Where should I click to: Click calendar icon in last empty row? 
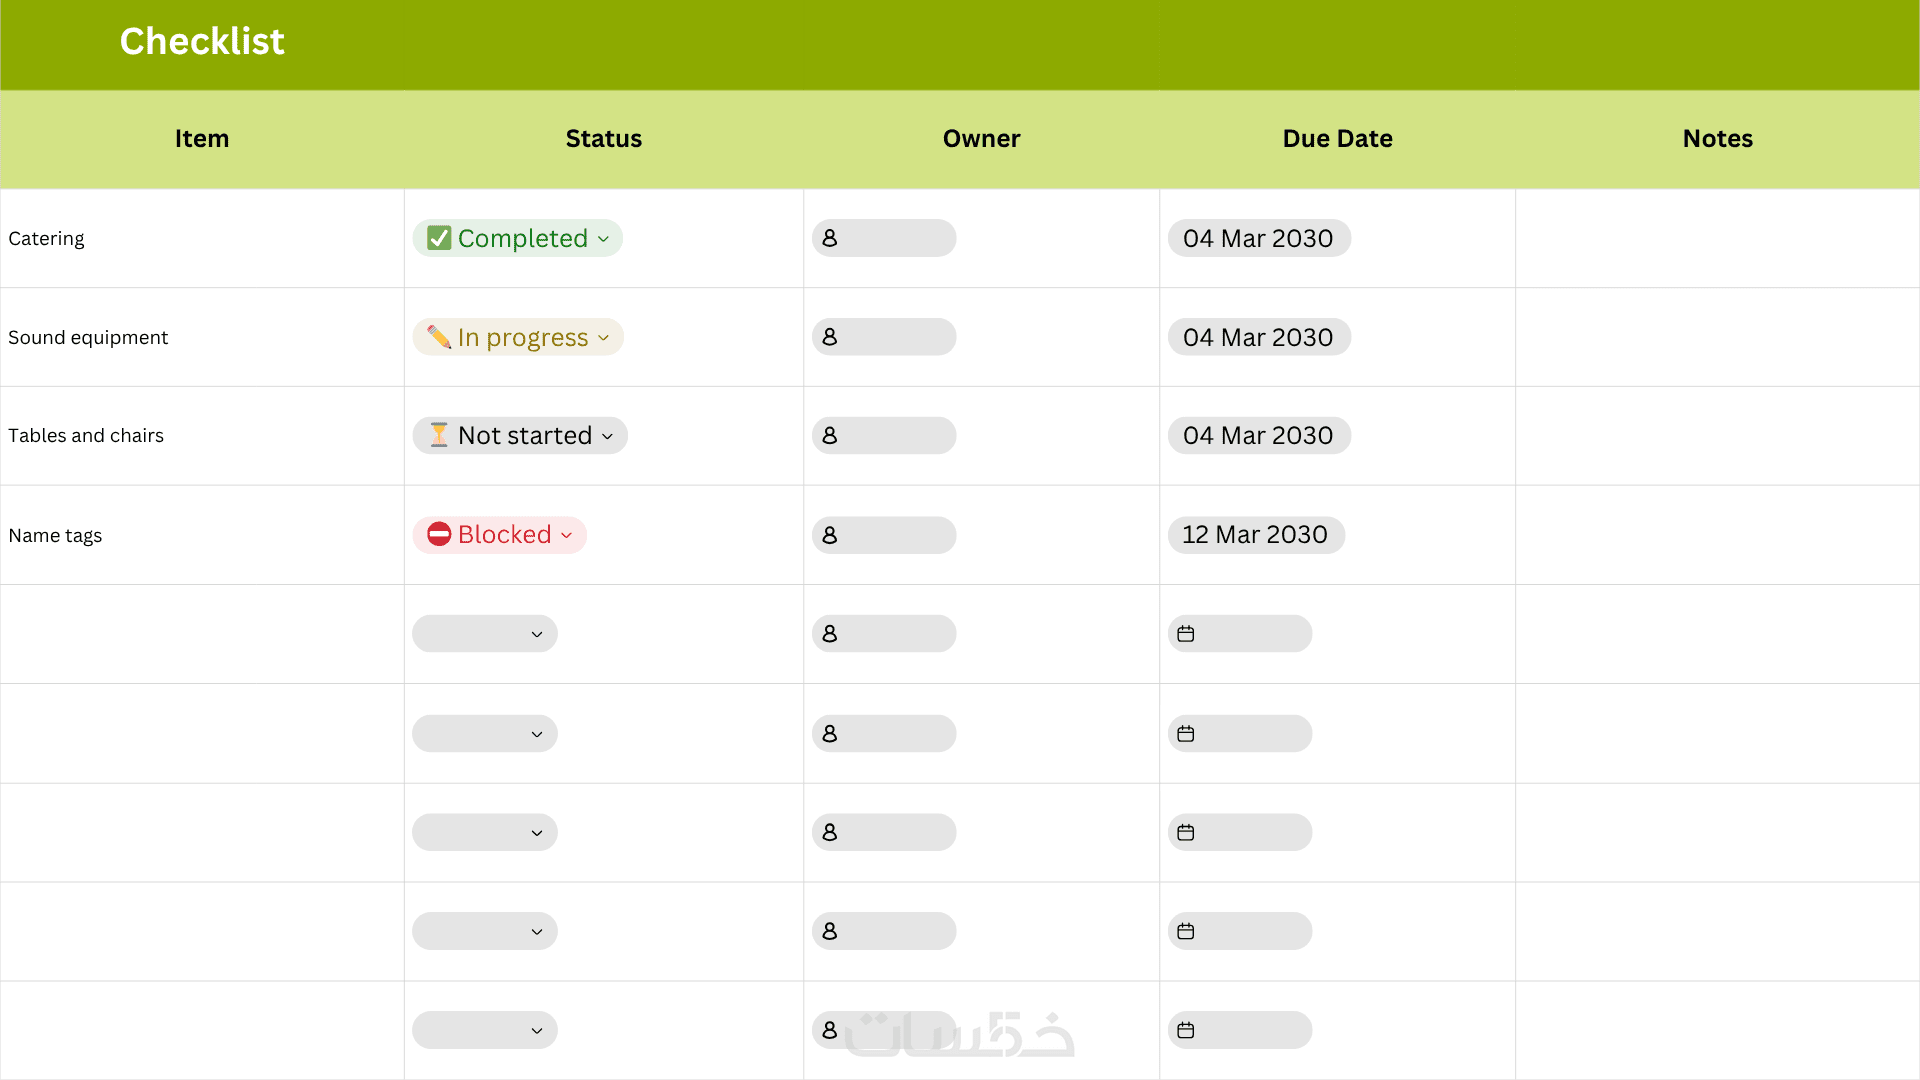pyautogui.click(x=1186, y=1030)
